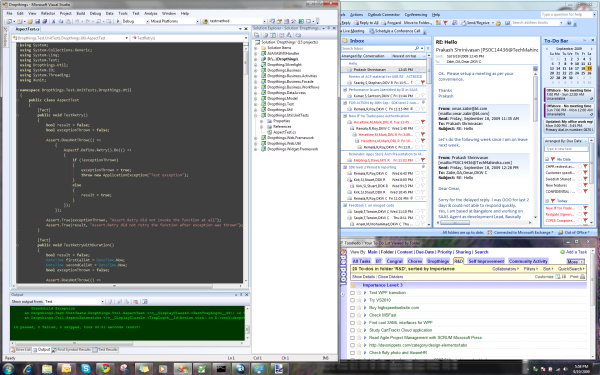Check off the 'Test WPF transition' task
This screenshot has width=600, height=375.
point(352,293)
